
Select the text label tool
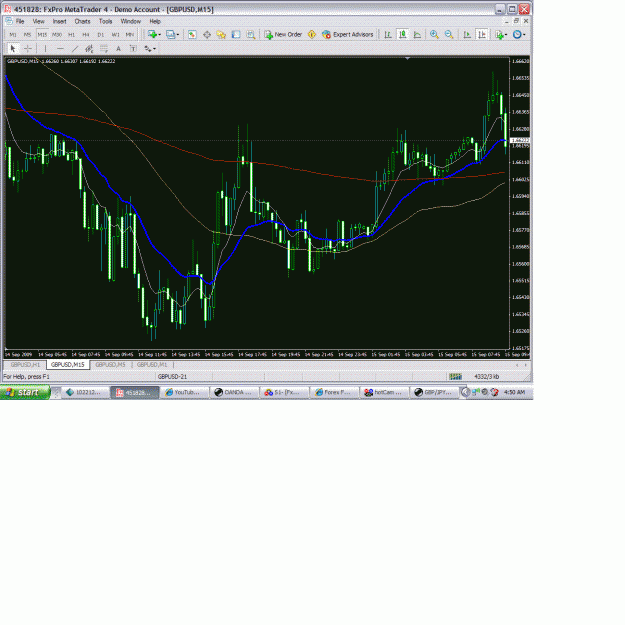[x=133, y=49]
